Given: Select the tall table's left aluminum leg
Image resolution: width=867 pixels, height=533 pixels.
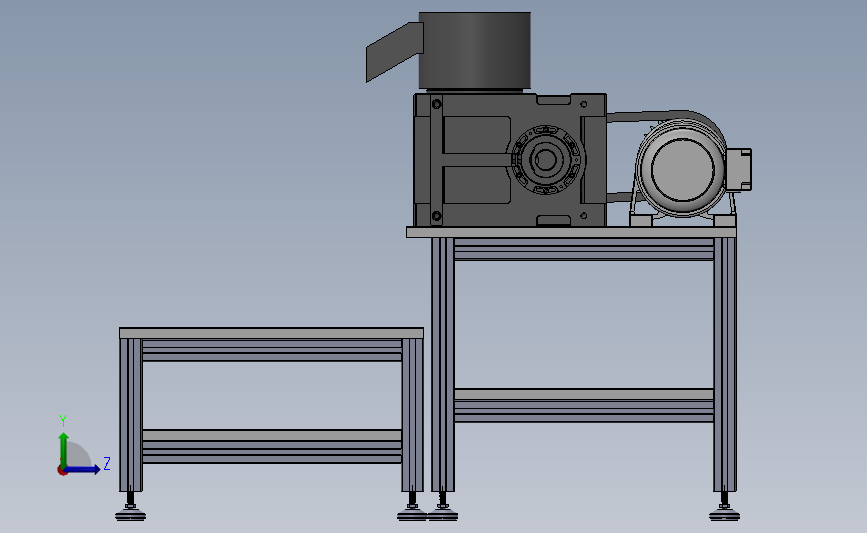Looking at the screenshot, I should (x=442, y=364).
